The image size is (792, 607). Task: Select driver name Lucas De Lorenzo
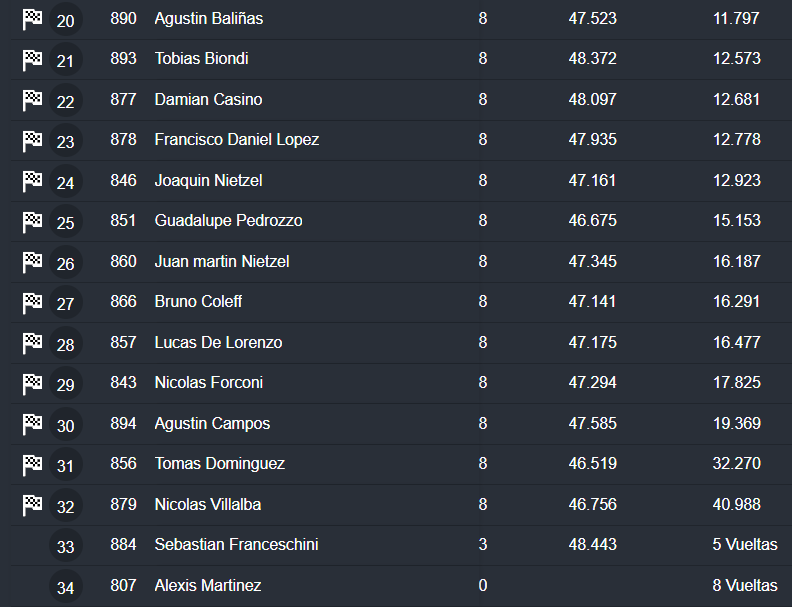click(x=218, y=342)
